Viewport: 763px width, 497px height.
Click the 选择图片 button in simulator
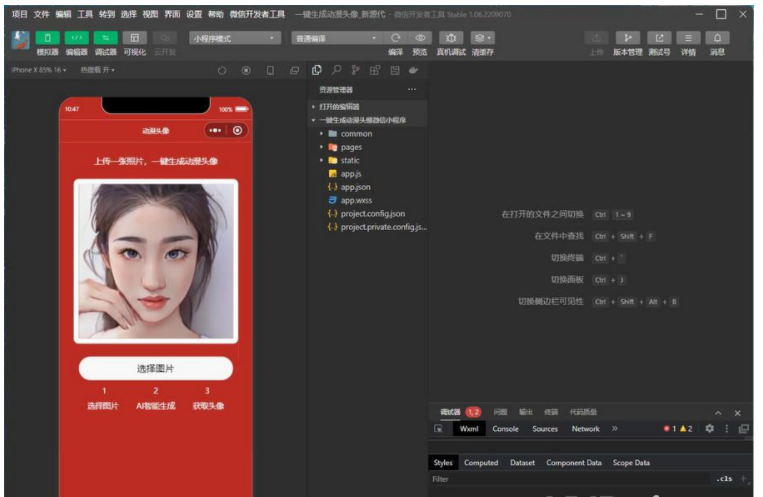(156, 368)
